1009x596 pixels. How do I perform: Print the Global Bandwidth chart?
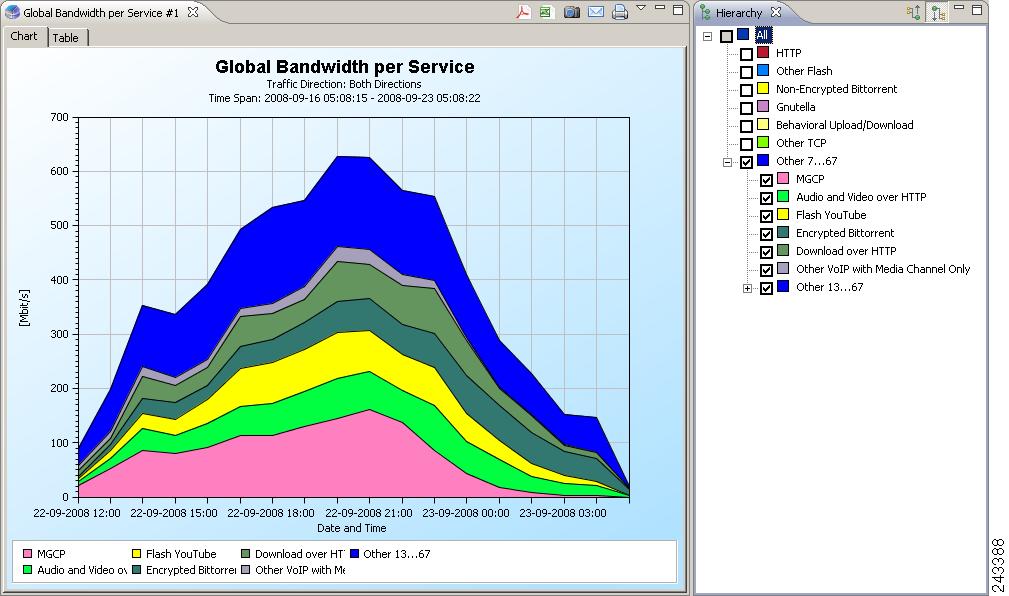coord(621,13)
